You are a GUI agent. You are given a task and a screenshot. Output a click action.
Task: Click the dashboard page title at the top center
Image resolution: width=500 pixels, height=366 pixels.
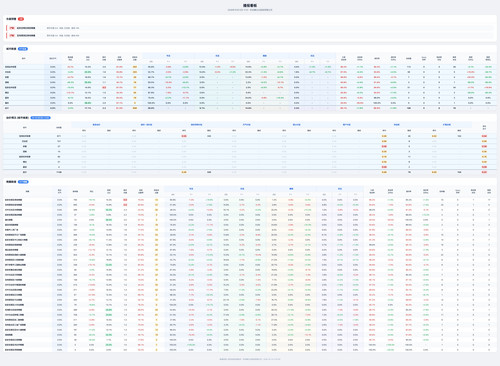(x=250, y=6)
